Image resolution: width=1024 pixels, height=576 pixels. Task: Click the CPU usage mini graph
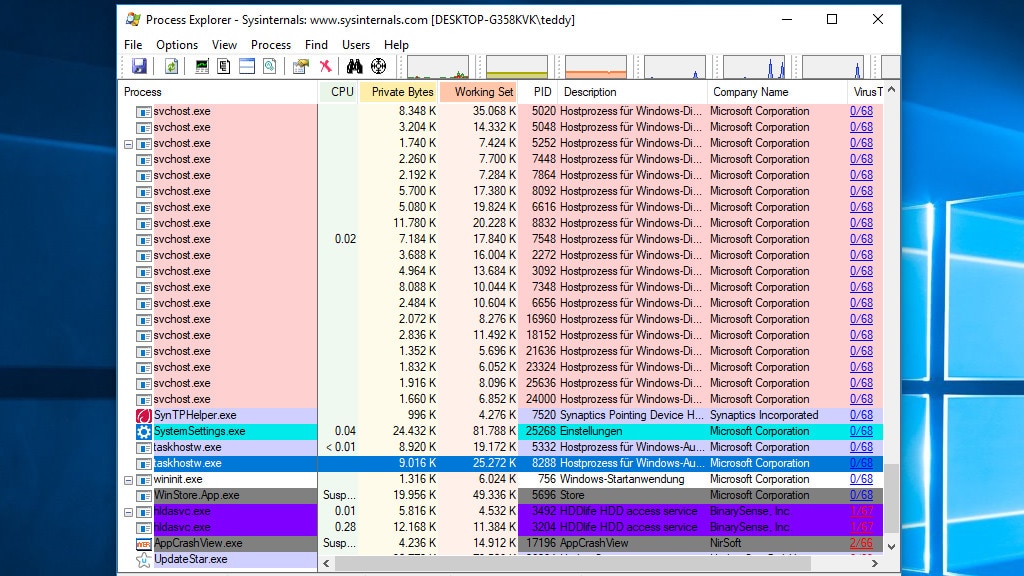[438, 67]
